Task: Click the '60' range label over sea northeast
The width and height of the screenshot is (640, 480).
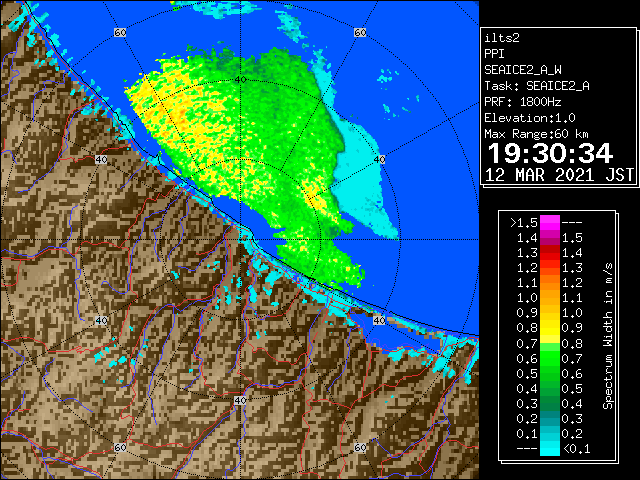Action: click(360, 33)
